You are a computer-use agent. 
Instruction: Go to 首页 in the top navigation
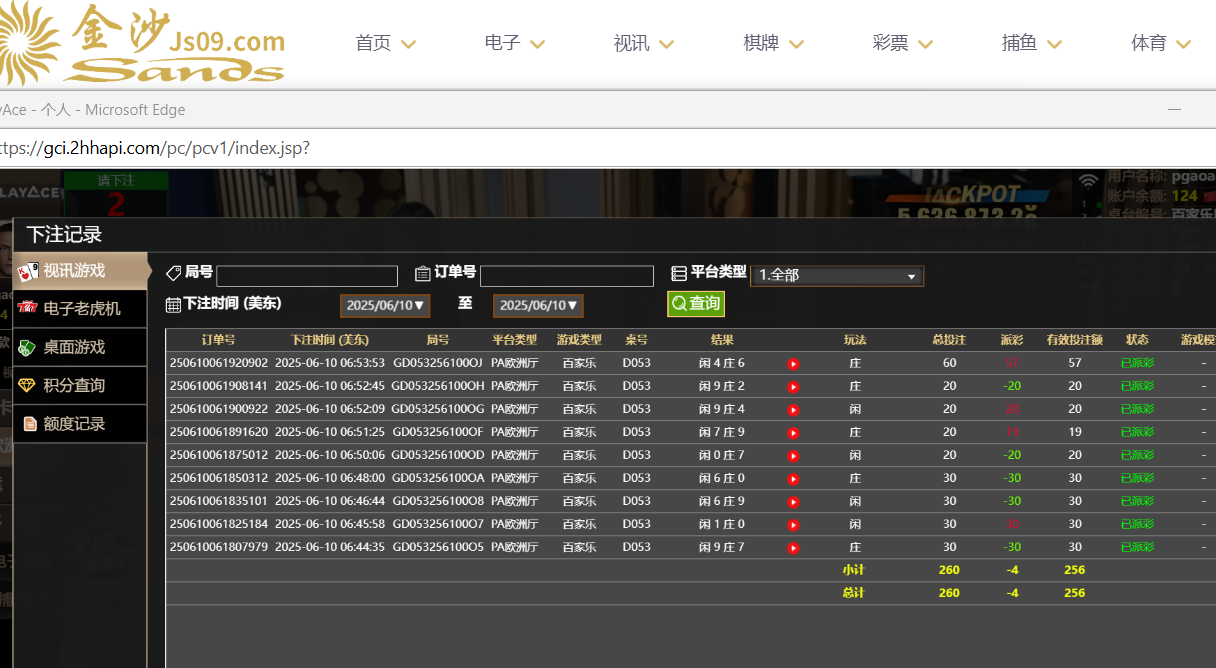coord(385,43)
